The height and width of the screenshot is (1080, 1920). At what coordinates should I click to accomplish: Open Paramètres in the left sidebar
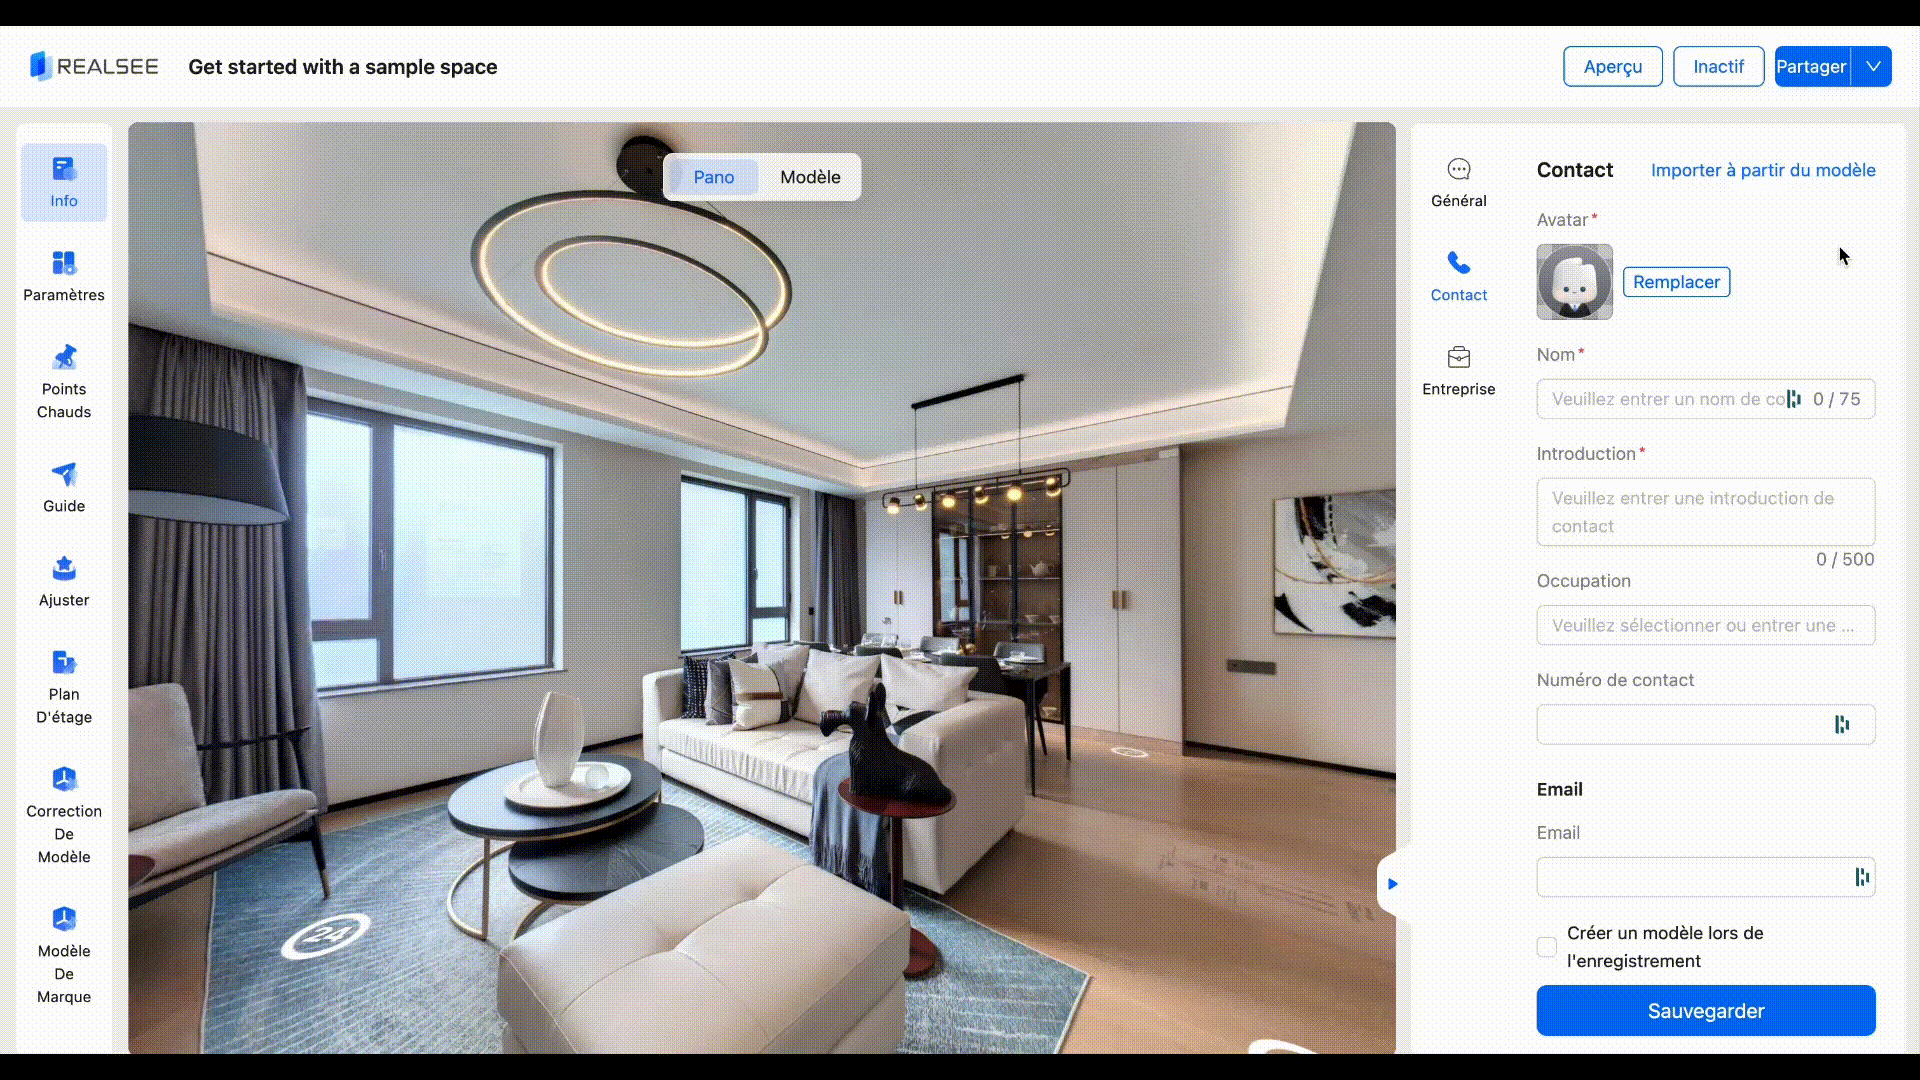click(64, 276)
